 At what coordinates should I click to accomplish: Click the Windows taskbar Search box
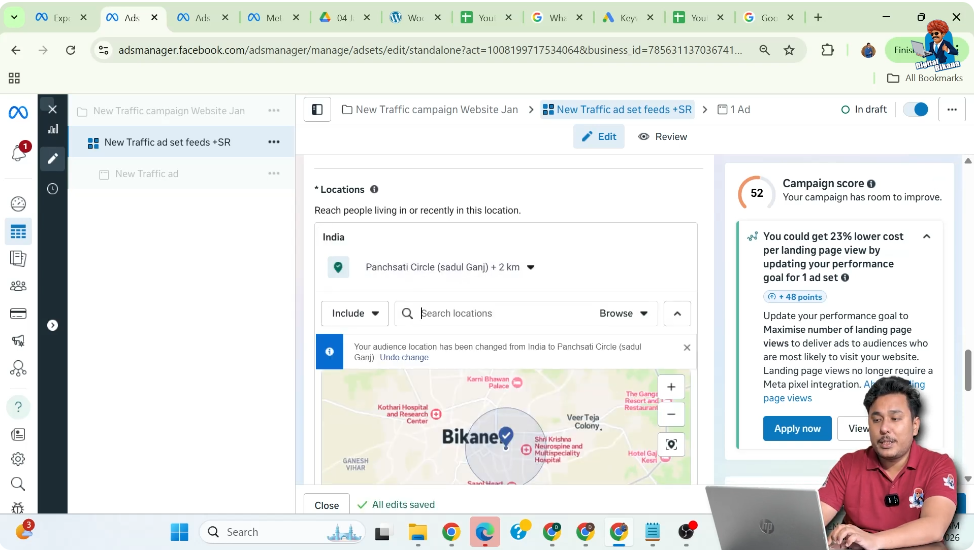click(x=284, y=532)
